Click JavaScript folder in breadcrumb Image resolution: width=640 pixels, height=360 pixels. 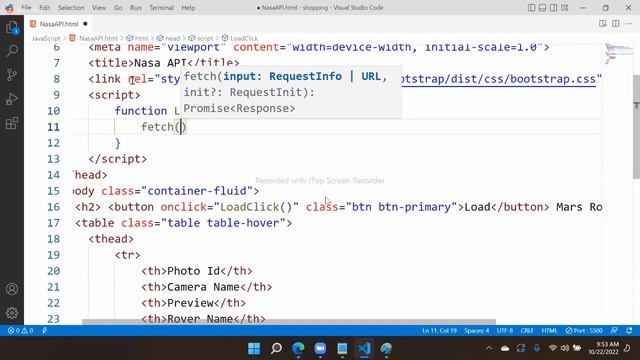pos(46,38)
